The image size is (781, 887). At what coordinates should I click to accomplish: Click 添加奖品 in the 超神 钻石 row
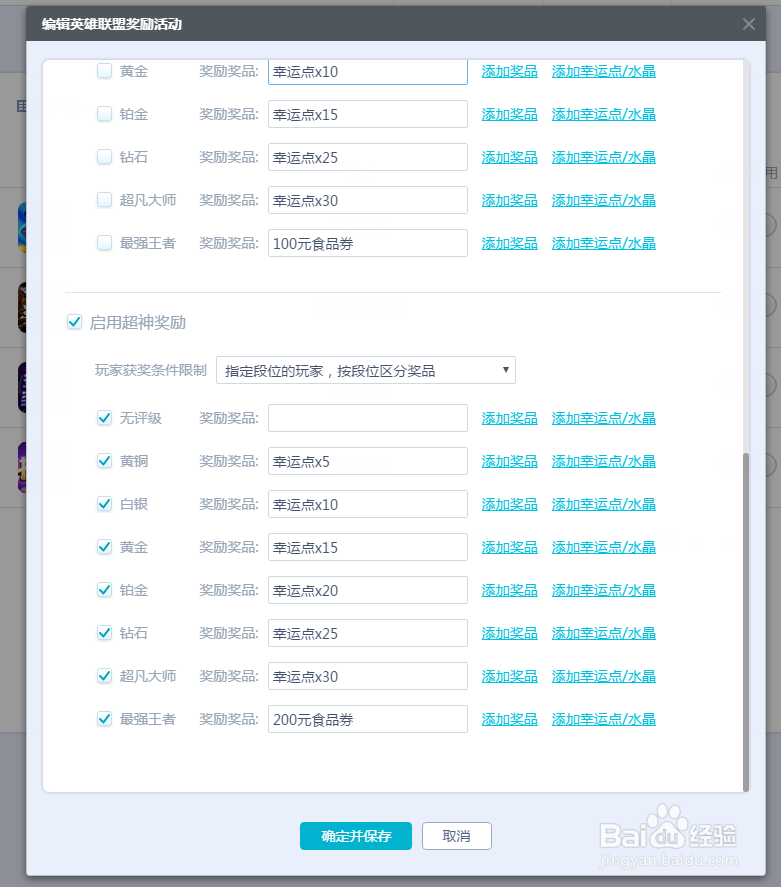point(510,633)
